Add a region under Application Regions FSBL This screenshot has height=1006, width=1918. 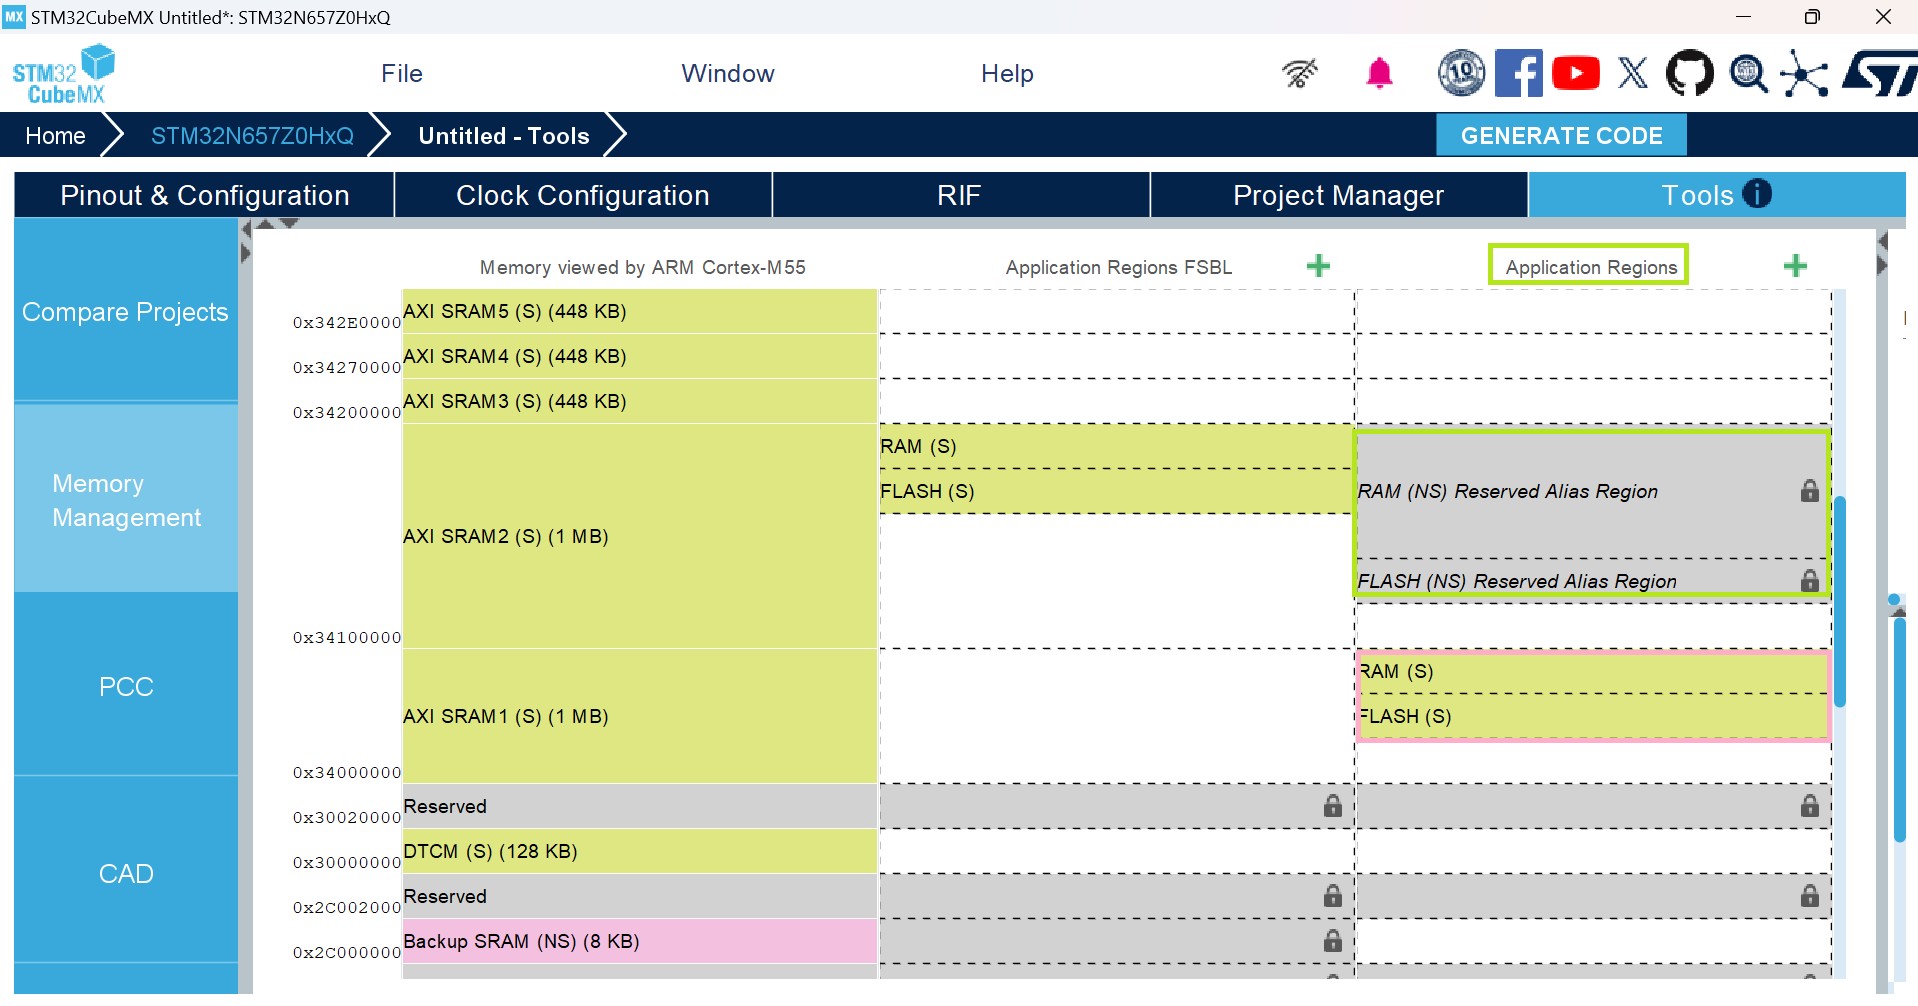tap(1319, 266)
